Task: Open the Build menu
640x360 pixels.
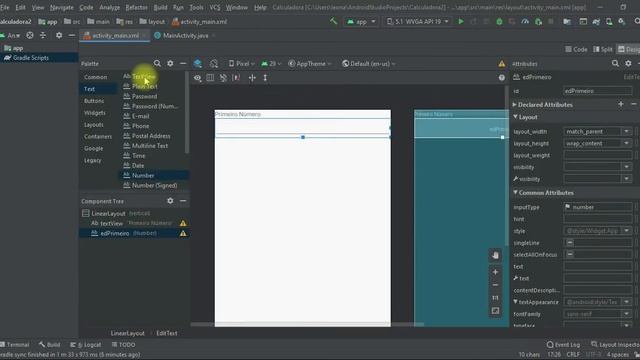Action: pos(160,7)
